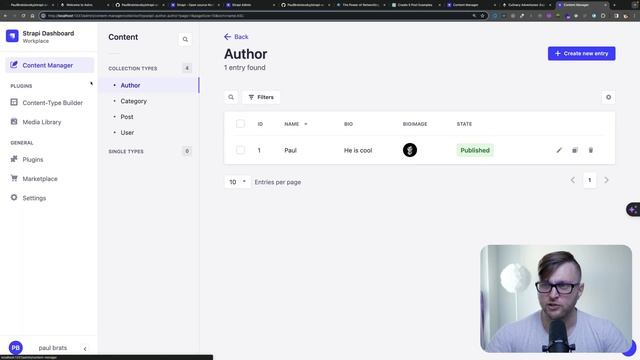
Task: Click the Plugins puzzle piece icon
Action: click(x=14, y=159)
